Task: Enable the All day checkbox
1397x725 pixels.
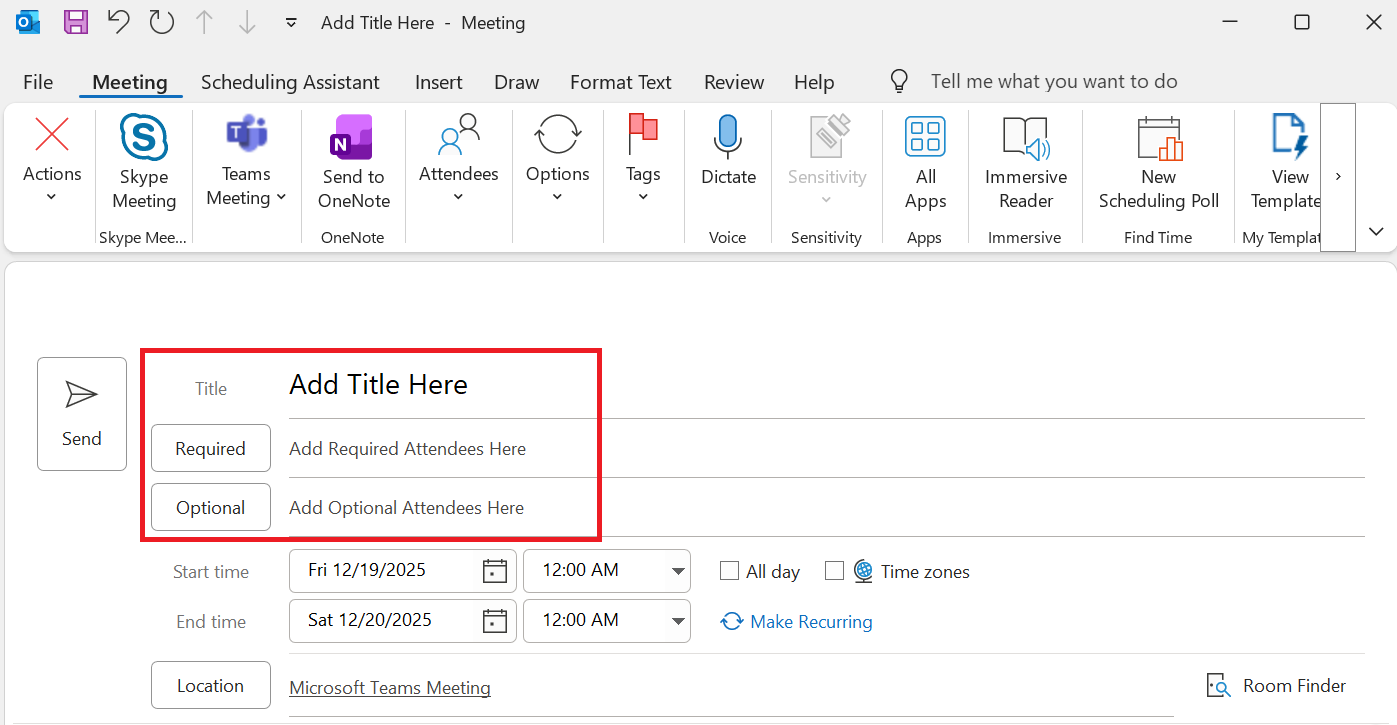Action: 730,571
